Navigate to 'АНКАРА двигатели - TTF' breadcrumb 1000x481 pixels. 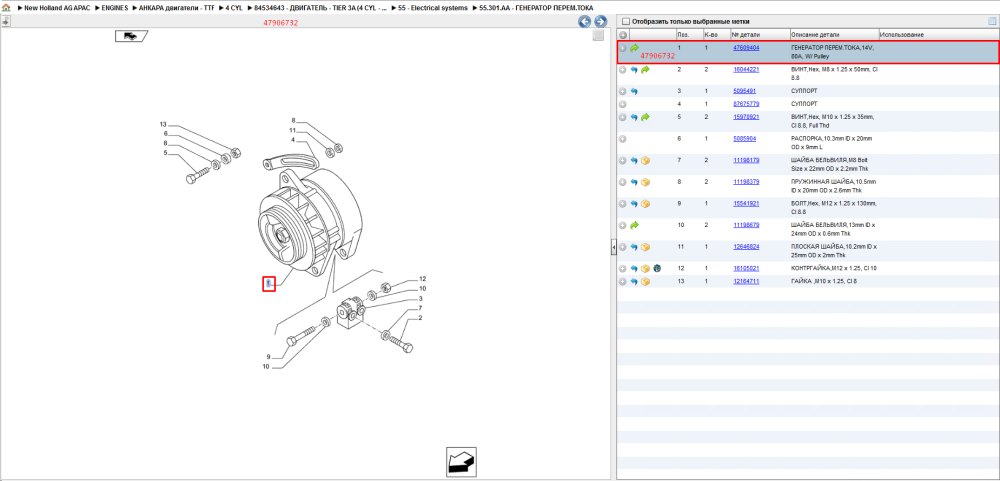[x=177, y=8]
